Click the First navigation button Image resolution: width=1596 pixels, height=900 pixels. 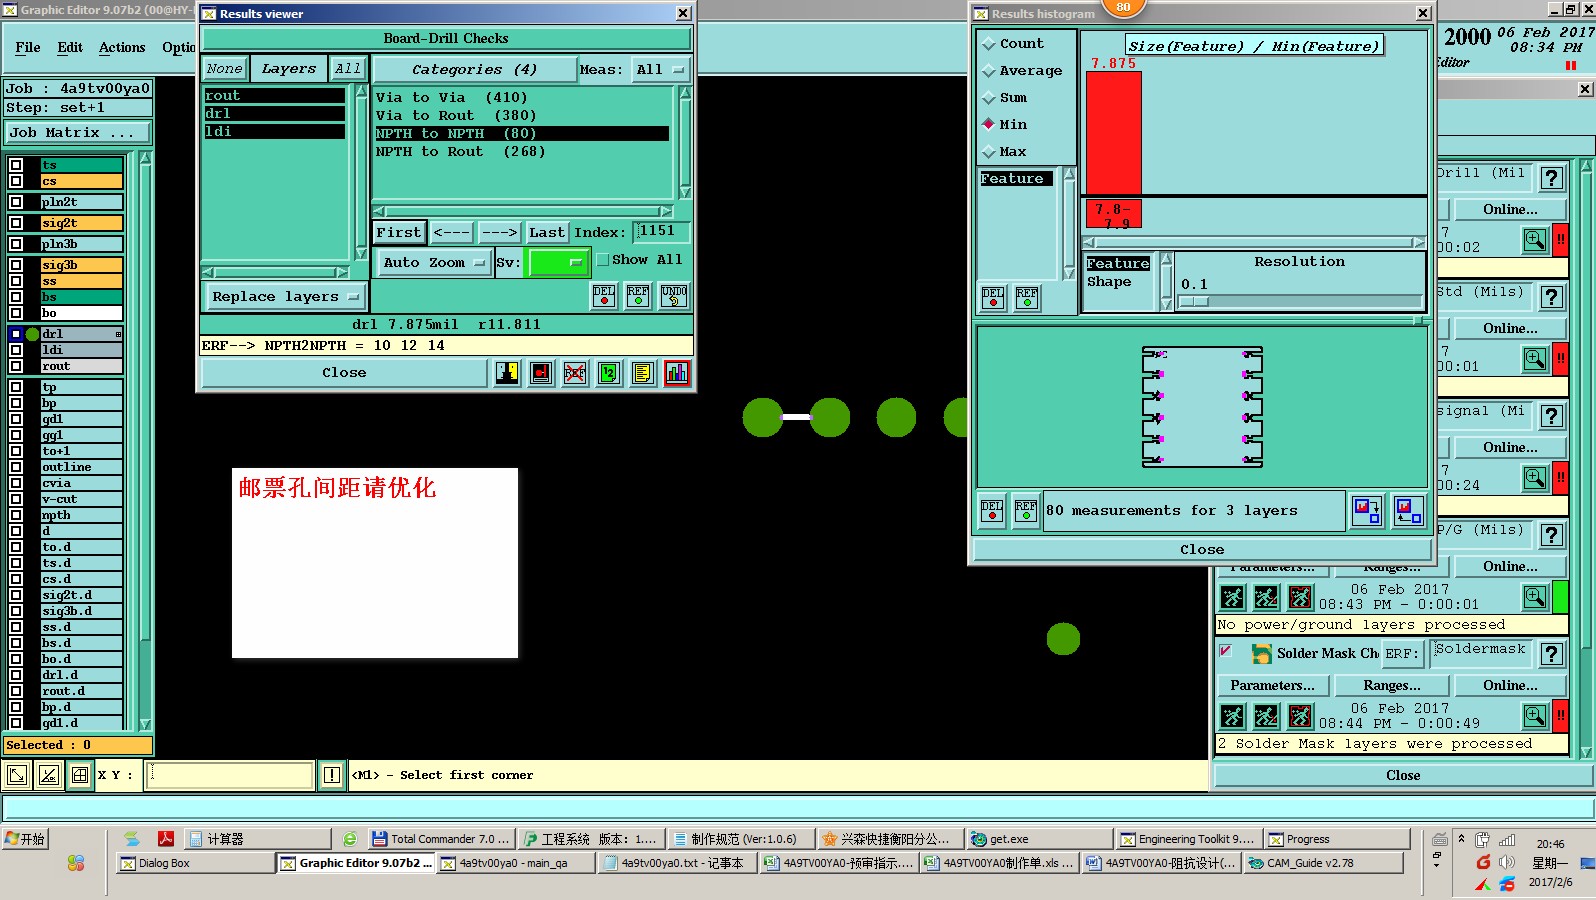[x=399, y=233]
